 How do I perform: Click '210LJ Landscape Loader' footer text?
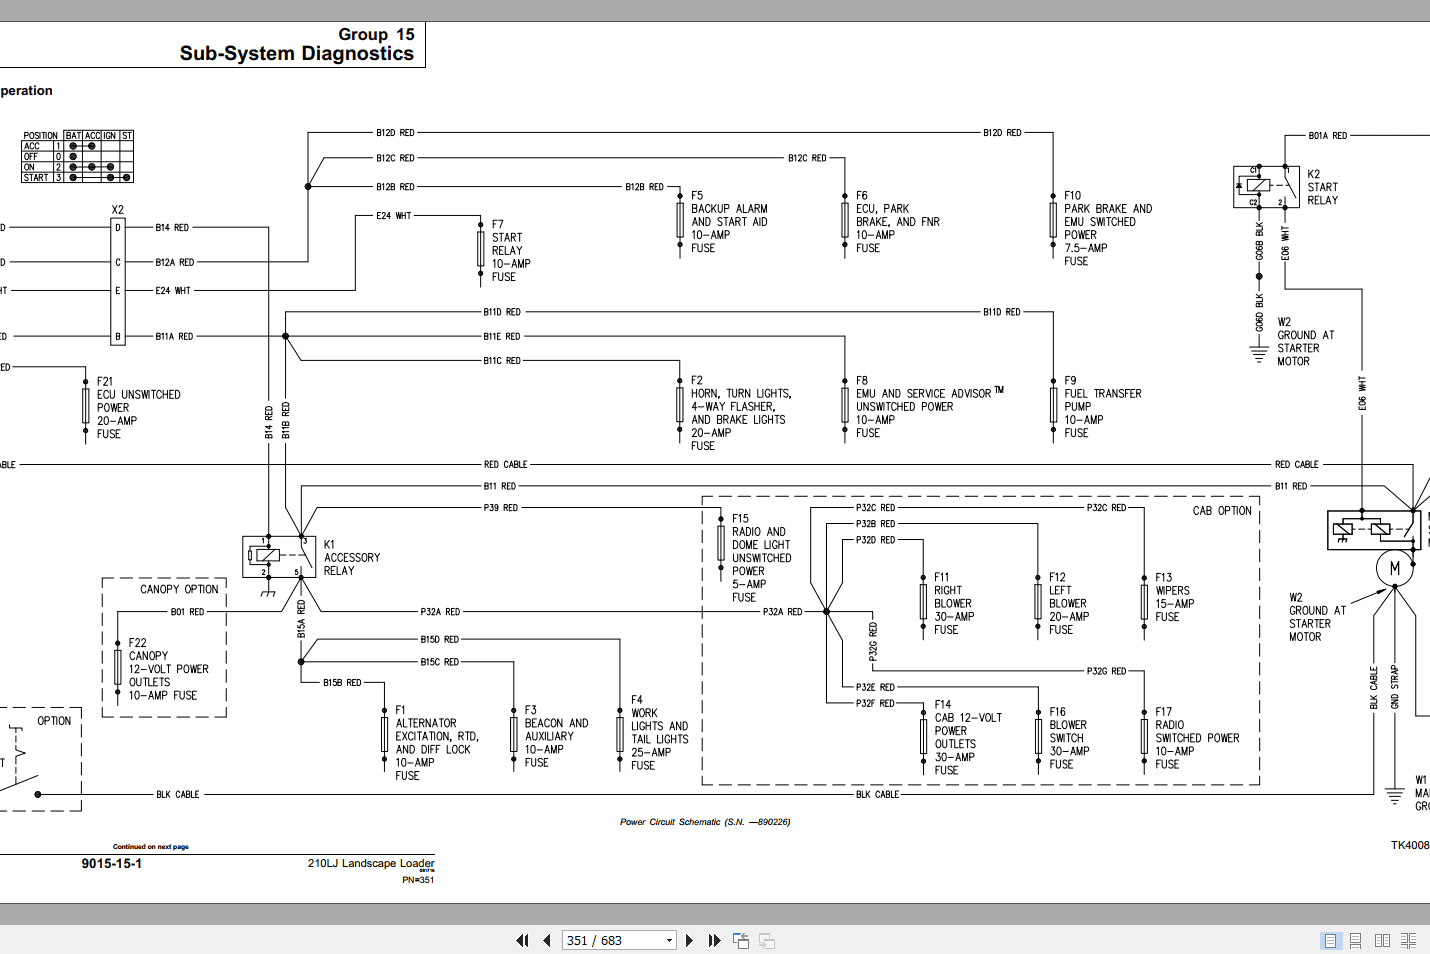click(371, 863)
